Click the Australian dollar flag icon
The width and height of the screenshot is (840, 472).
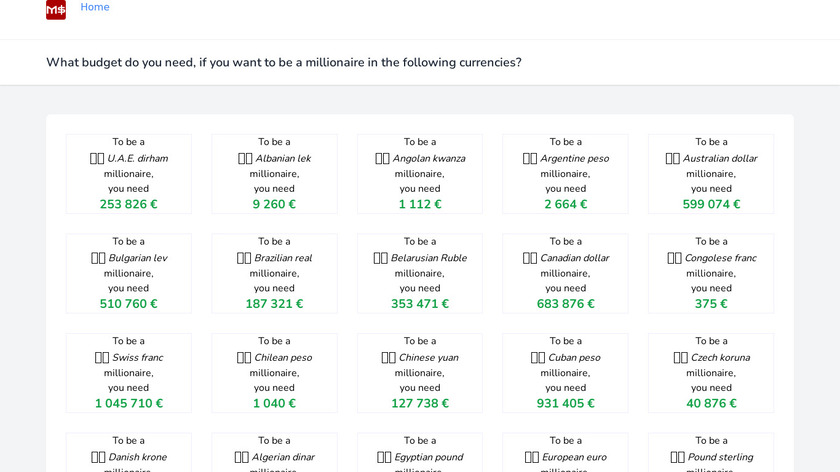pyautogui.click(x=672, y=158)
